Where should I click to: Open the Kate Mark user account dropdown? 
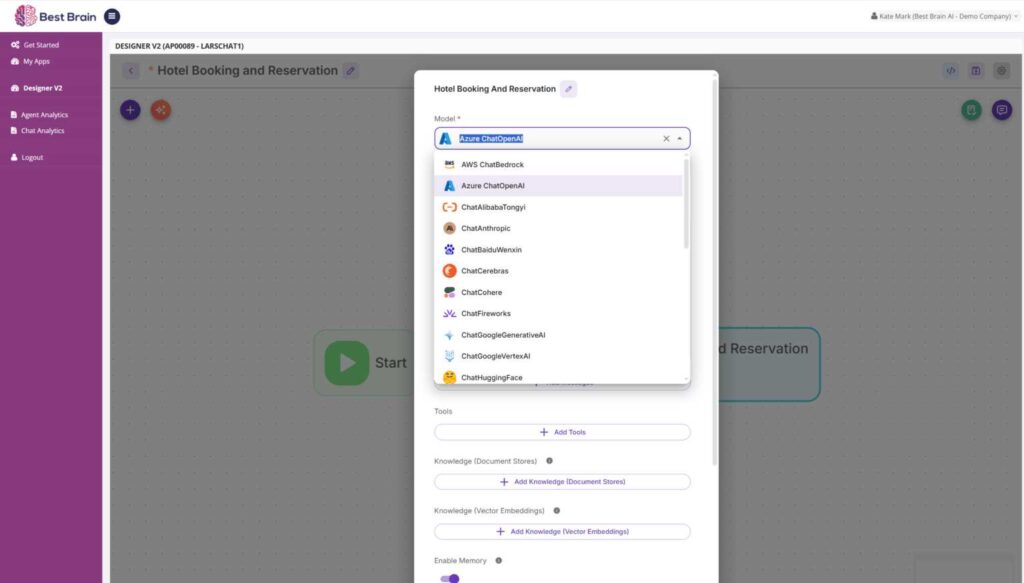(944, 16)
